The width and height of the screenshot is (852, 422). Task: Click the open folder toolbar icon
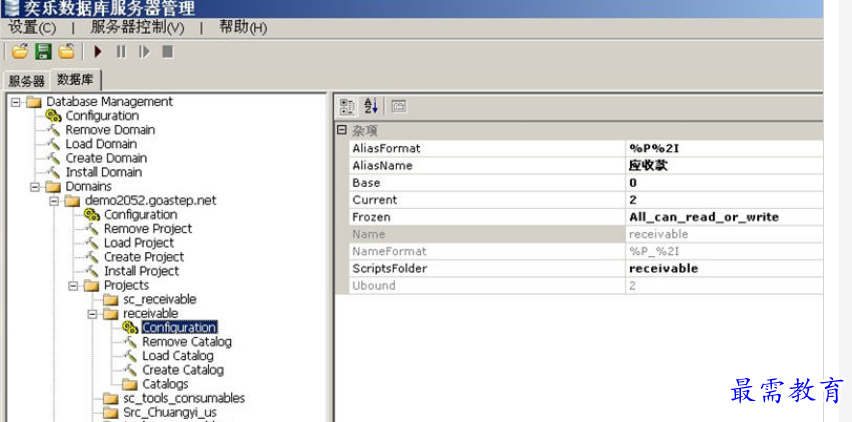point(20,52)
